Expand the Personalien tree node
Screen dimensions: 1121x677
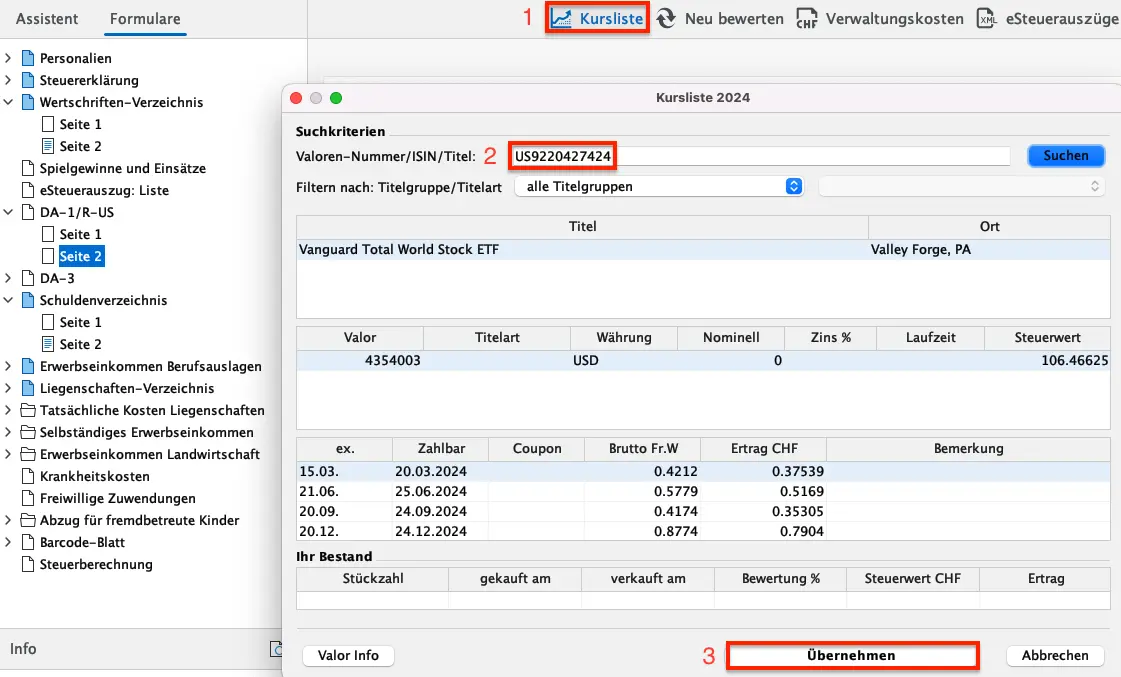pos(9,58)
